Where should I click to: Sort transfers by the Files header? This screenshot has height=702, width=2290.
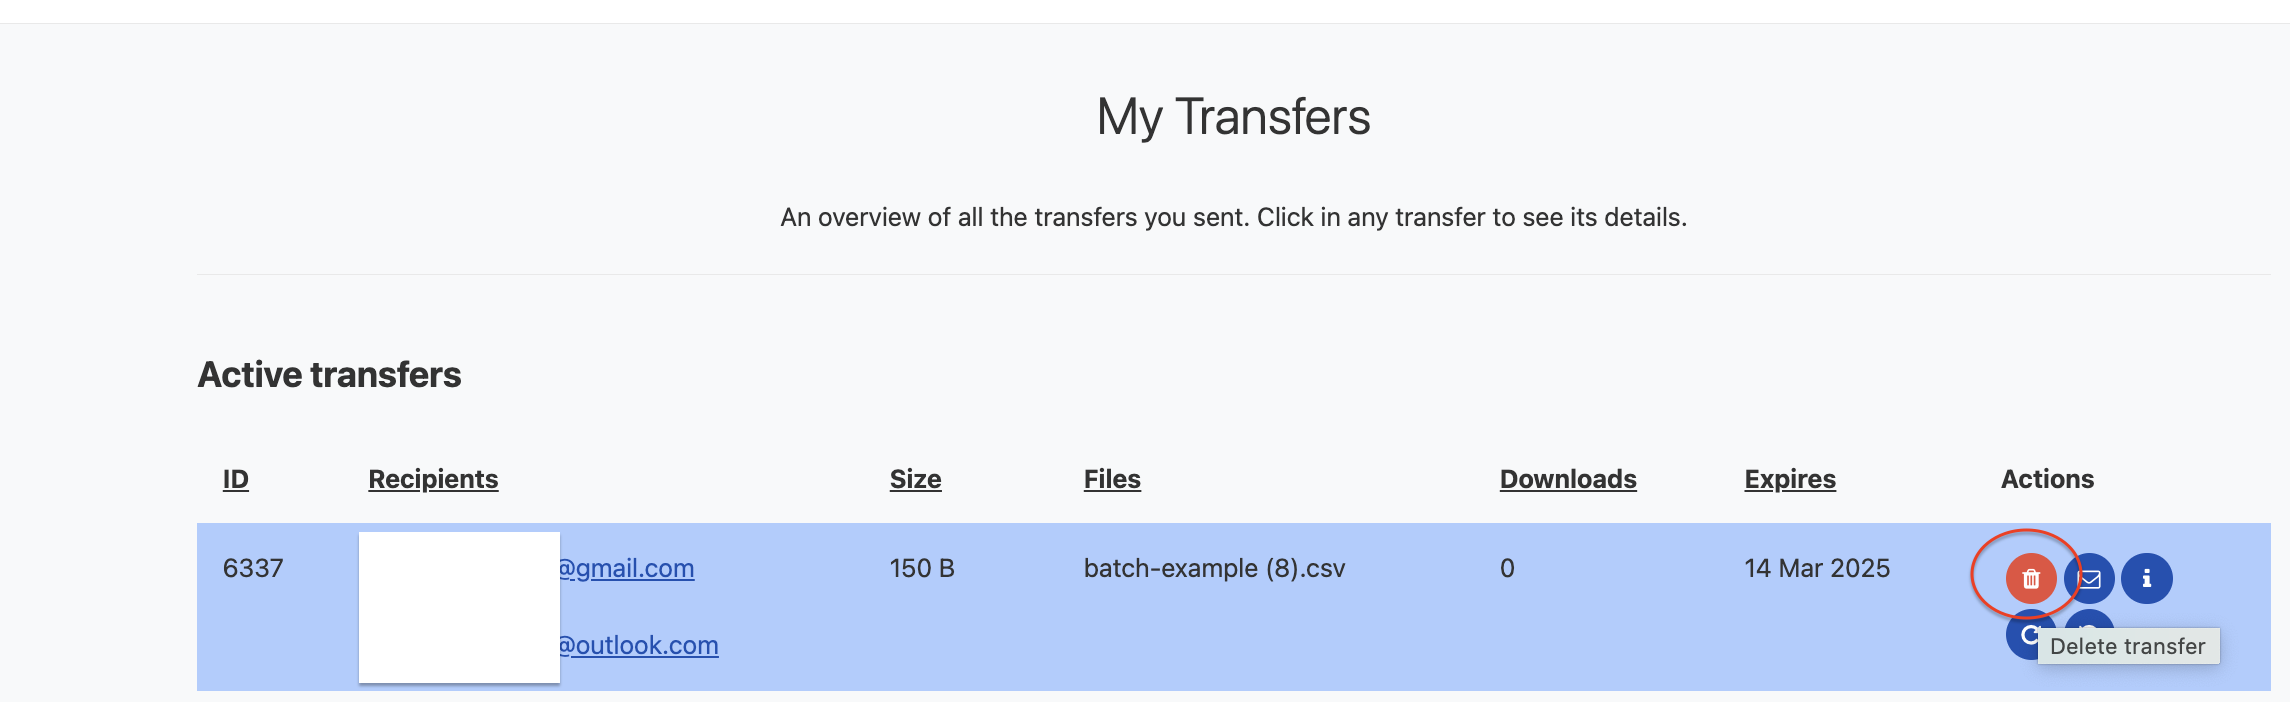point(1112,479)
